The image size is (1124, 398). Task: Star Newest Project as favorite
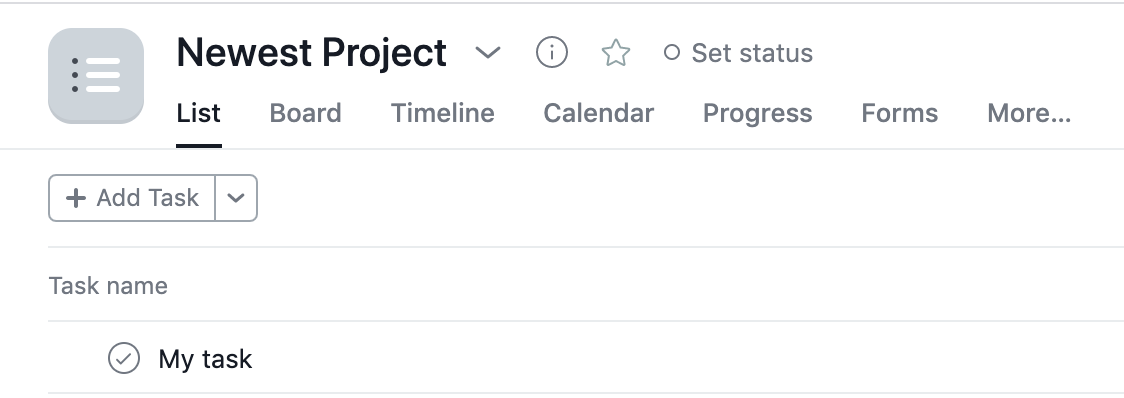[616, 53]
